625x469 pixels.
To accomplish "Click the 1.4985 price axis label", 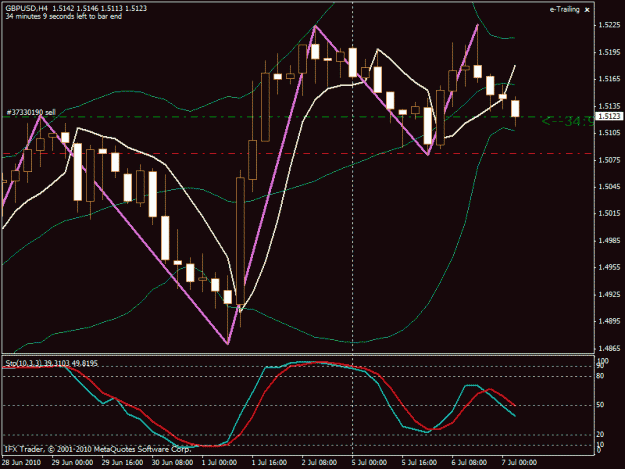I will [x=609, y=240].
